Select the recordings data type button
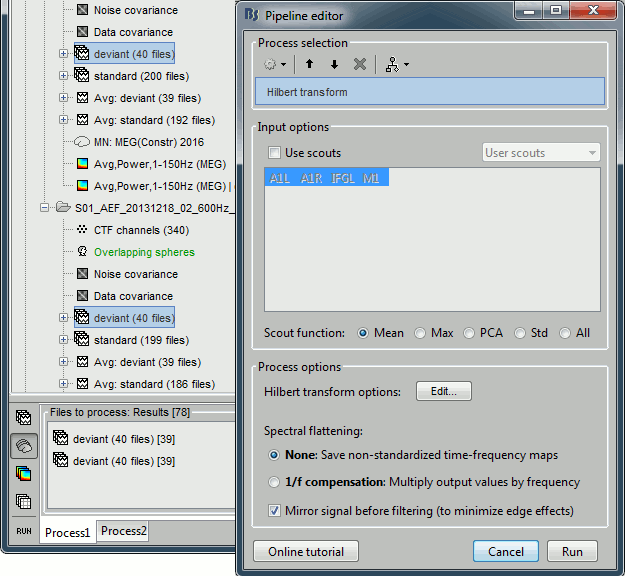This screenshot has height=576, width=625. point(23,418)
